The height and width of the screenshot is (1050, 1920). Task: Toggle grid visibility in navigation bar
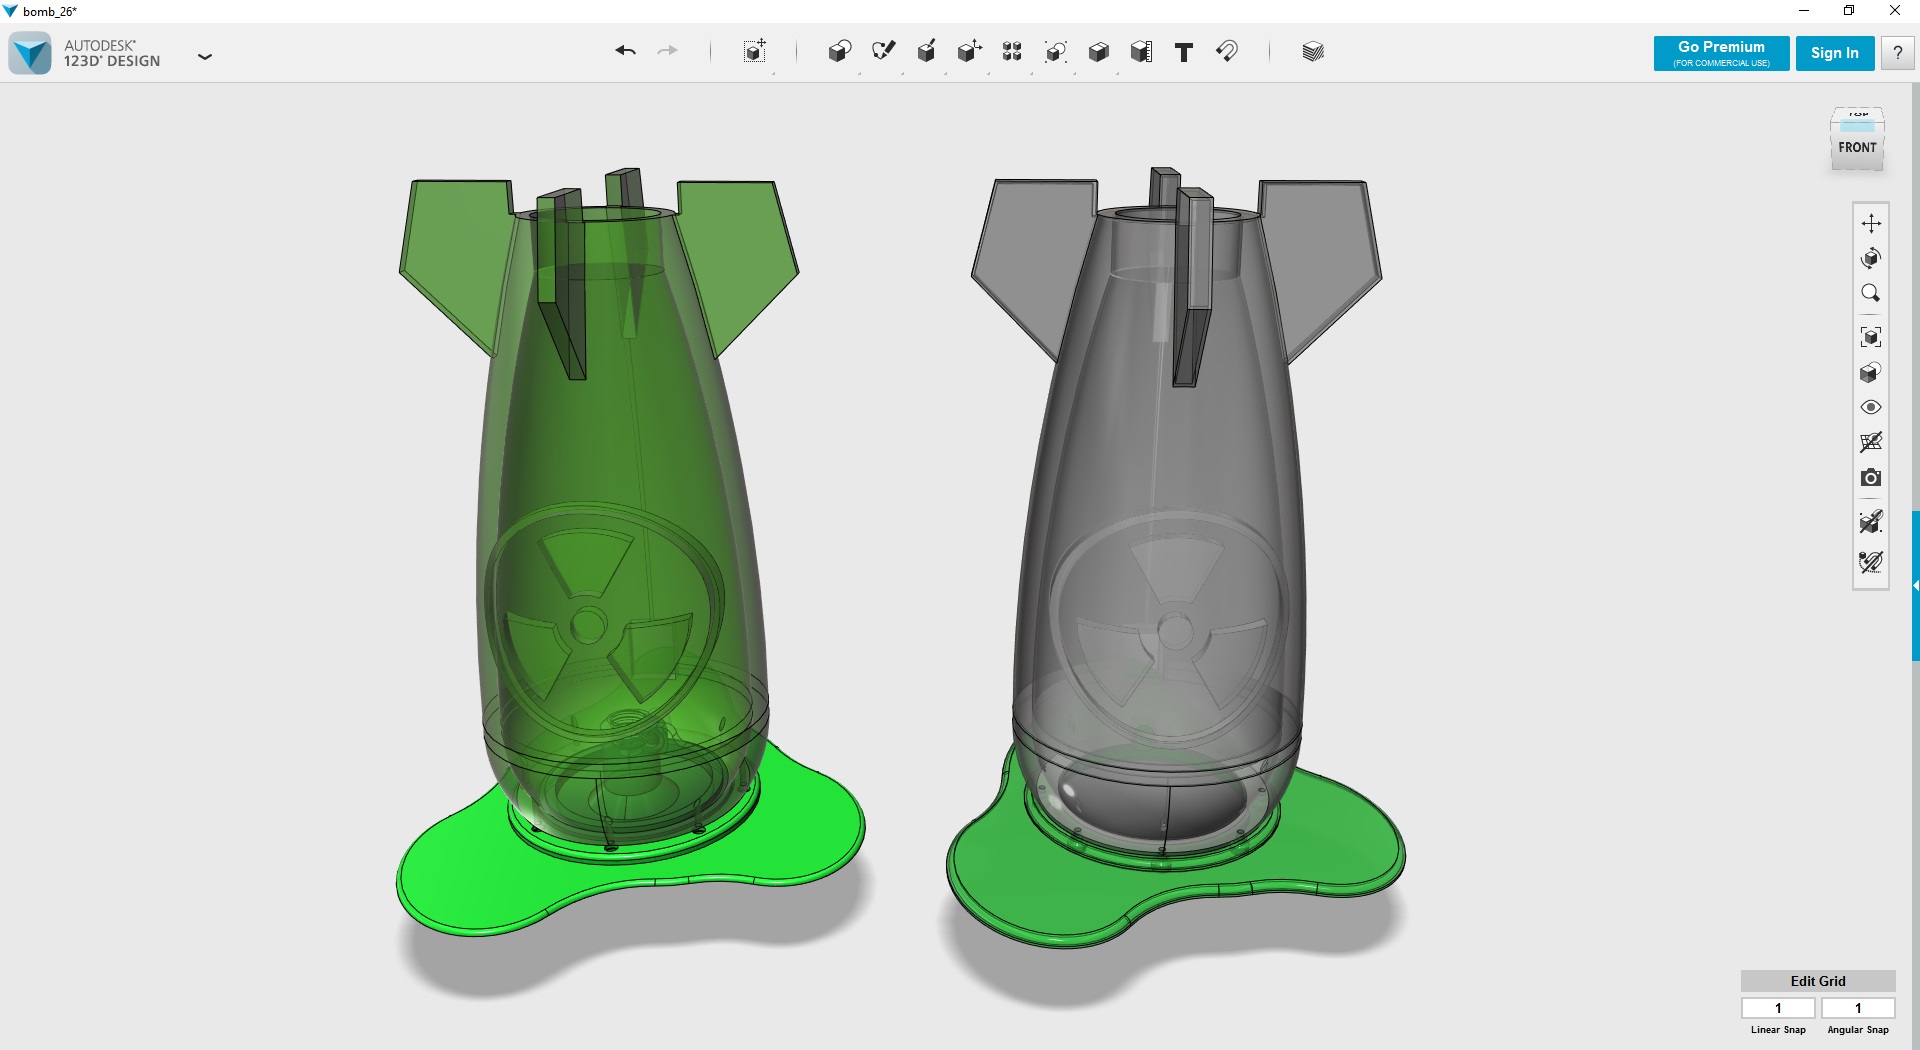(1871, 442)
